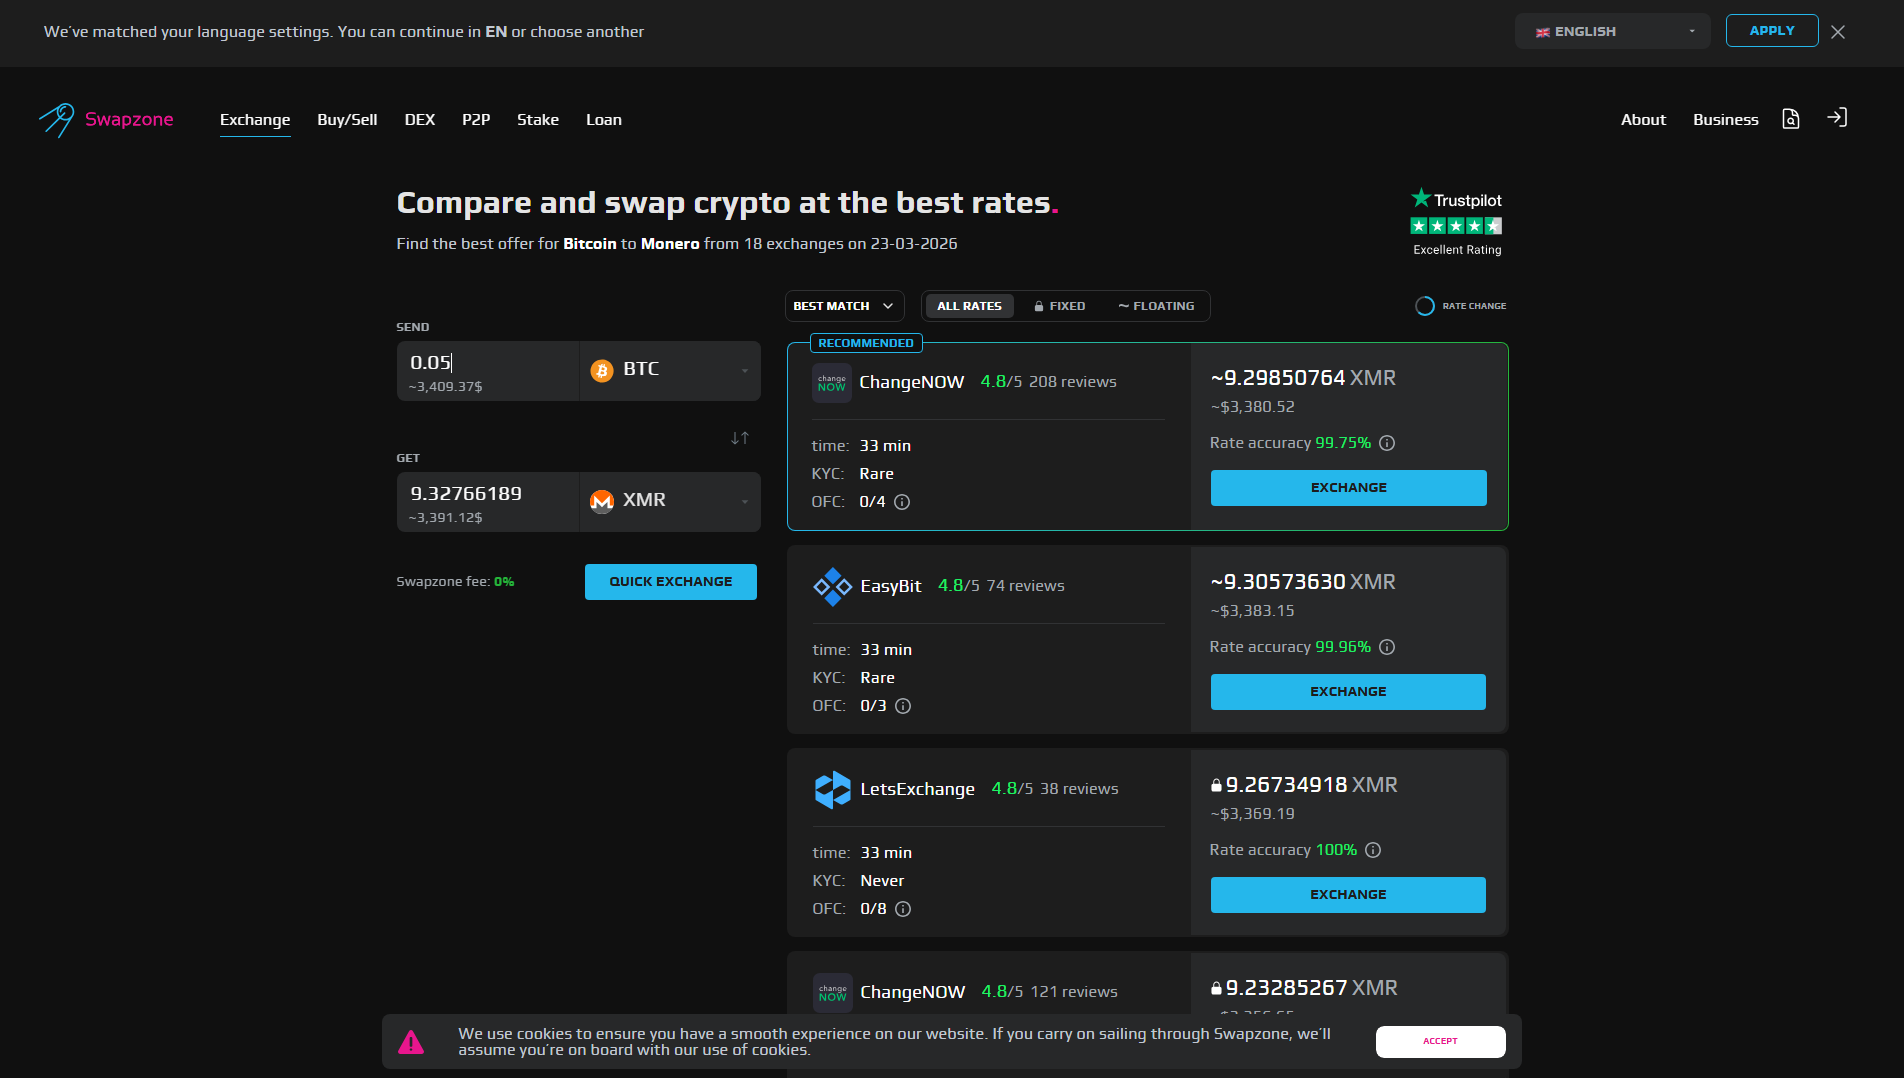Close the language settings banner
Image resolution: width=1904 pixels, height=1078 pixels.
(1838, 32)
